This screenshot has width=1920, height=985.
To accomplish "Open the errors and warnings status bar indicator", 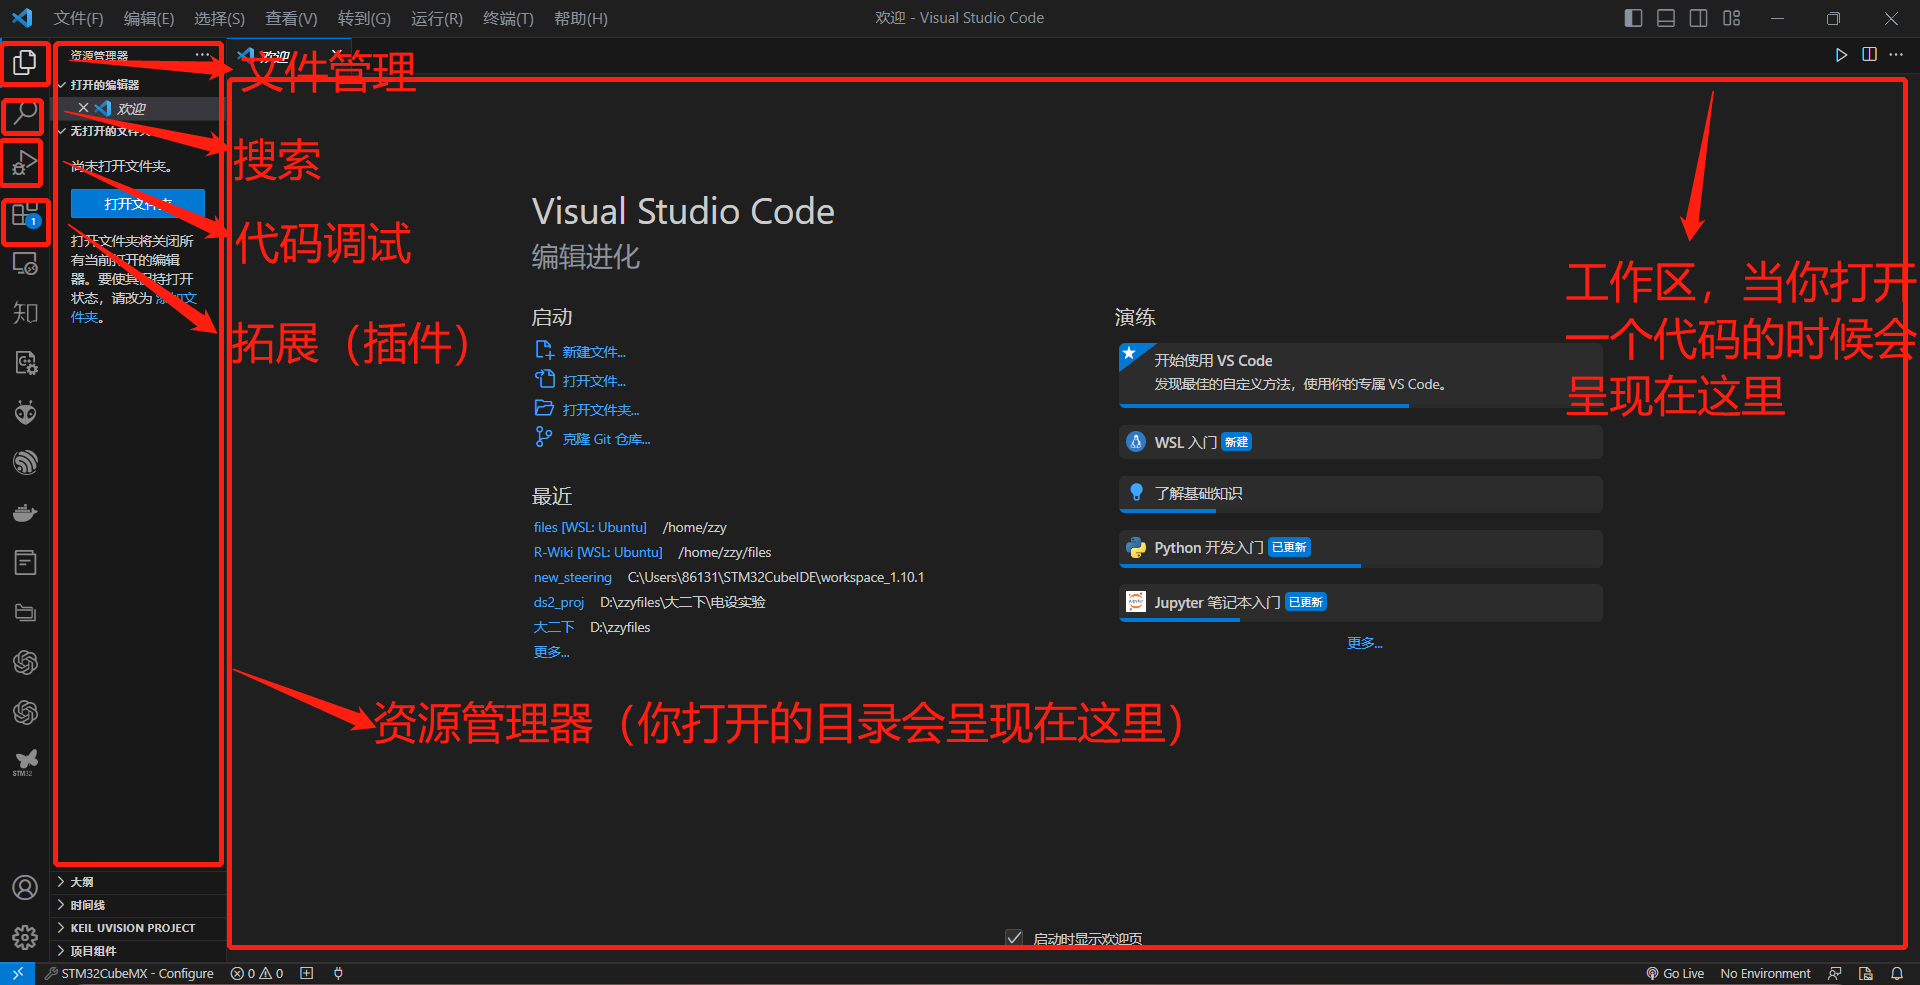I will pos(257,973).
